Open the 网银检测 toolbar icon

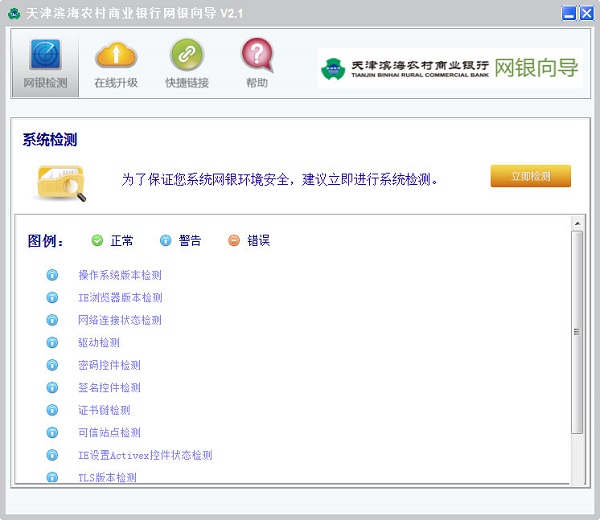(x=45, y=63)
